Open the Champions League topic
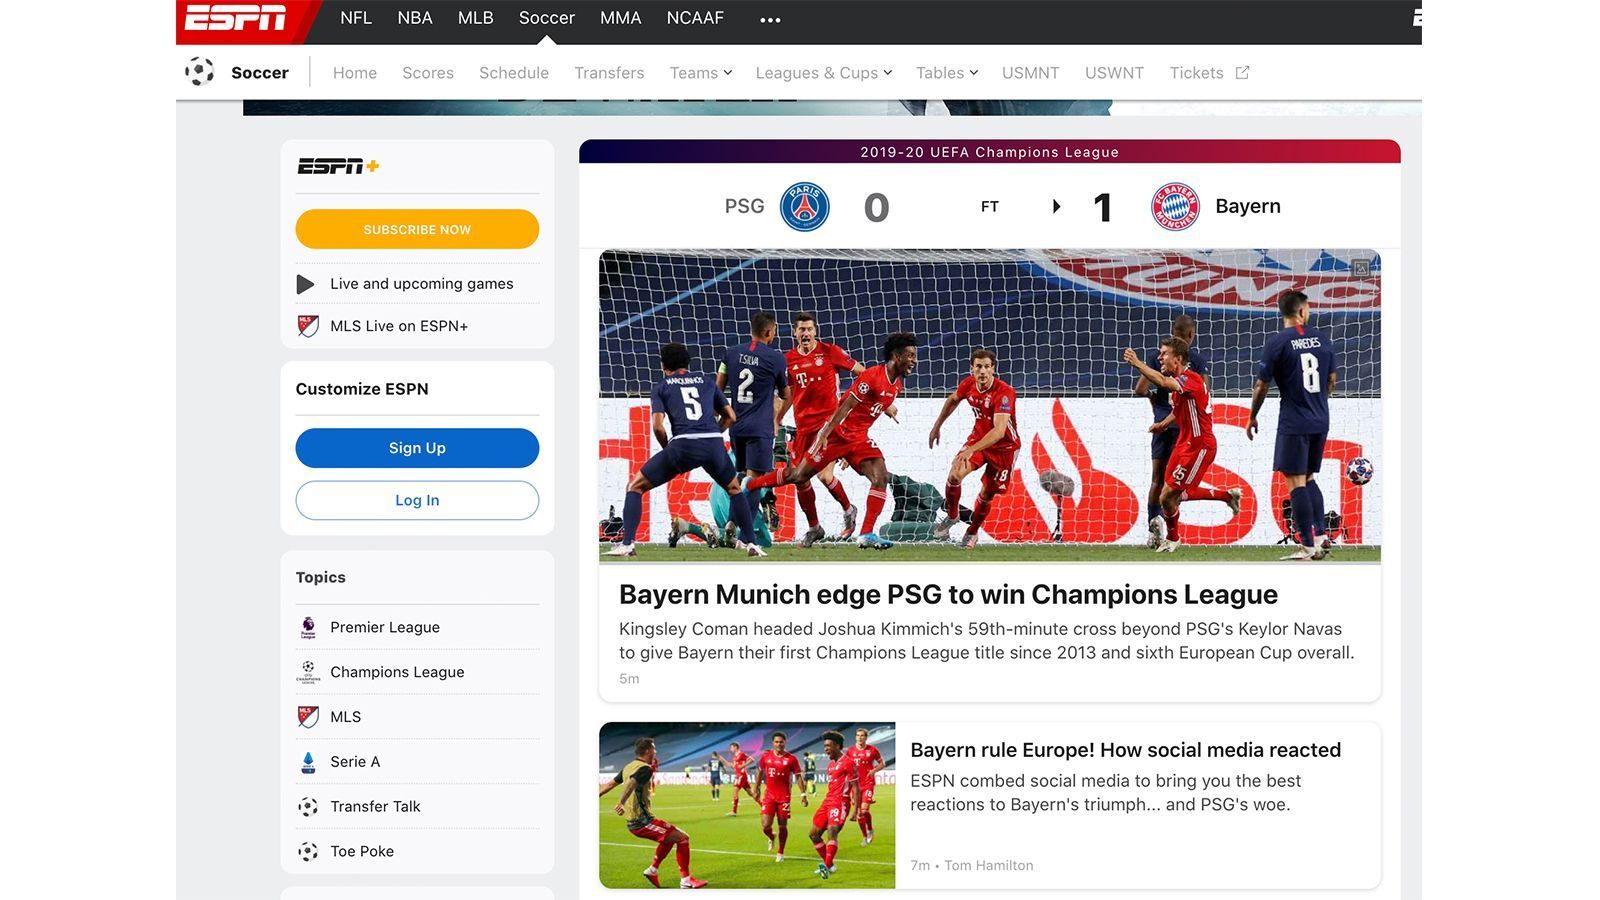 [397, 672]
